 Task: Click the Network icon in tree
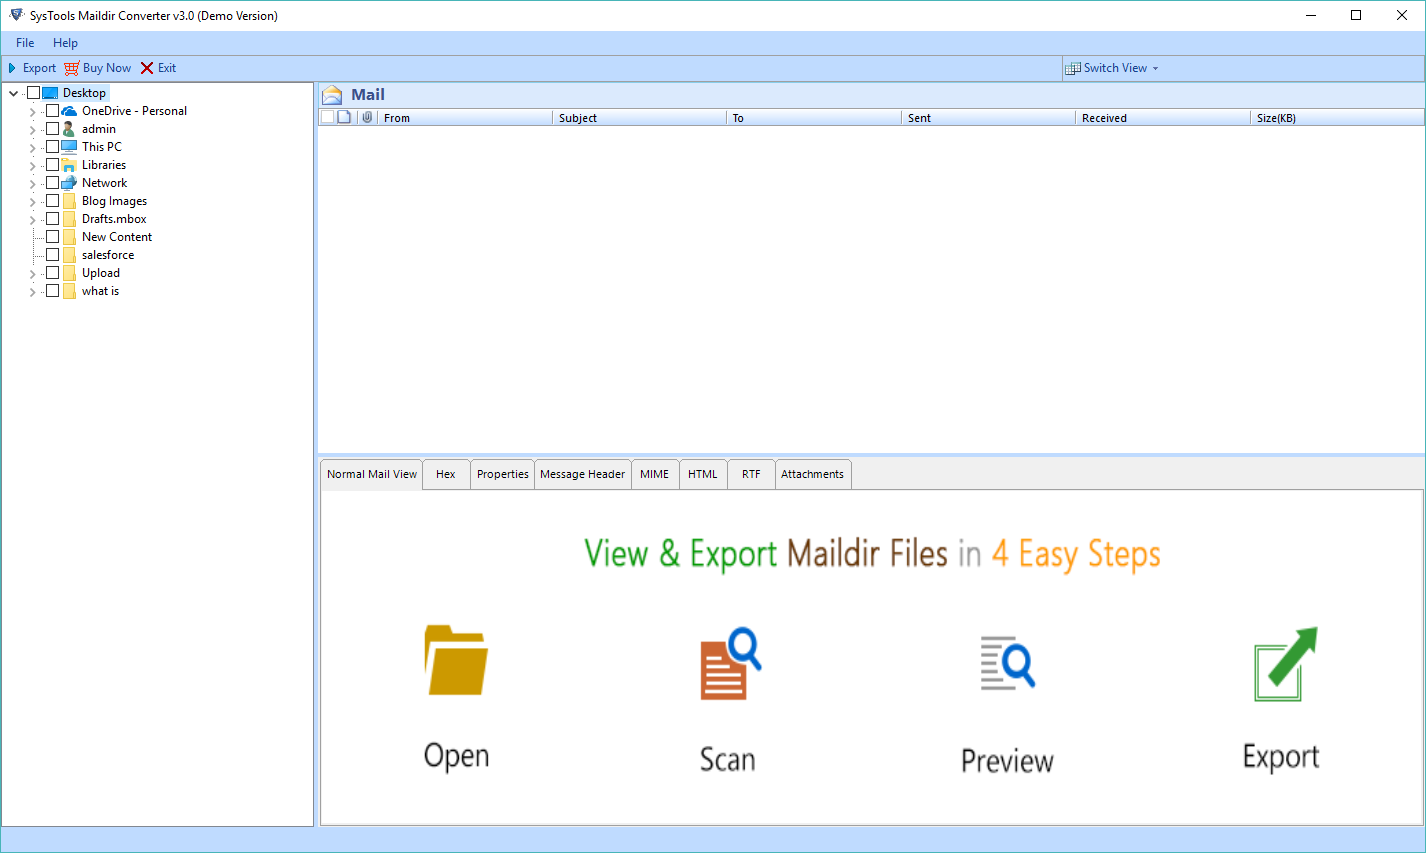click(69, 183)
